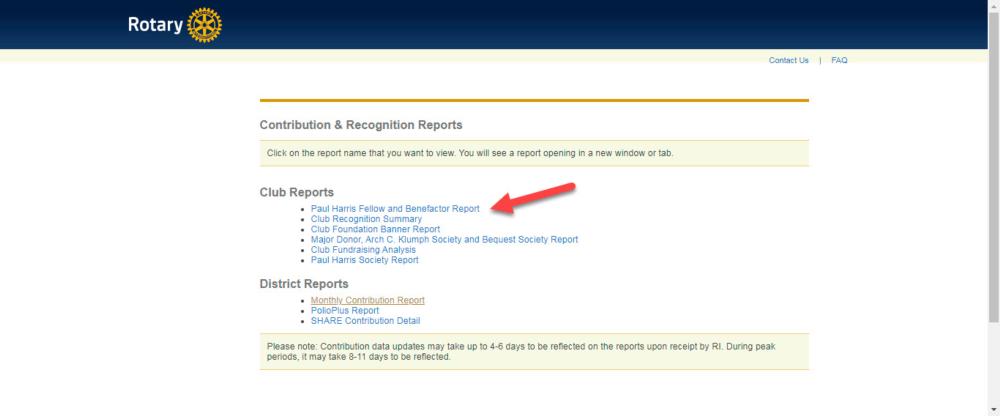
Task: Open the Monthly Contribution Report
Action: (x=367, y=301)
